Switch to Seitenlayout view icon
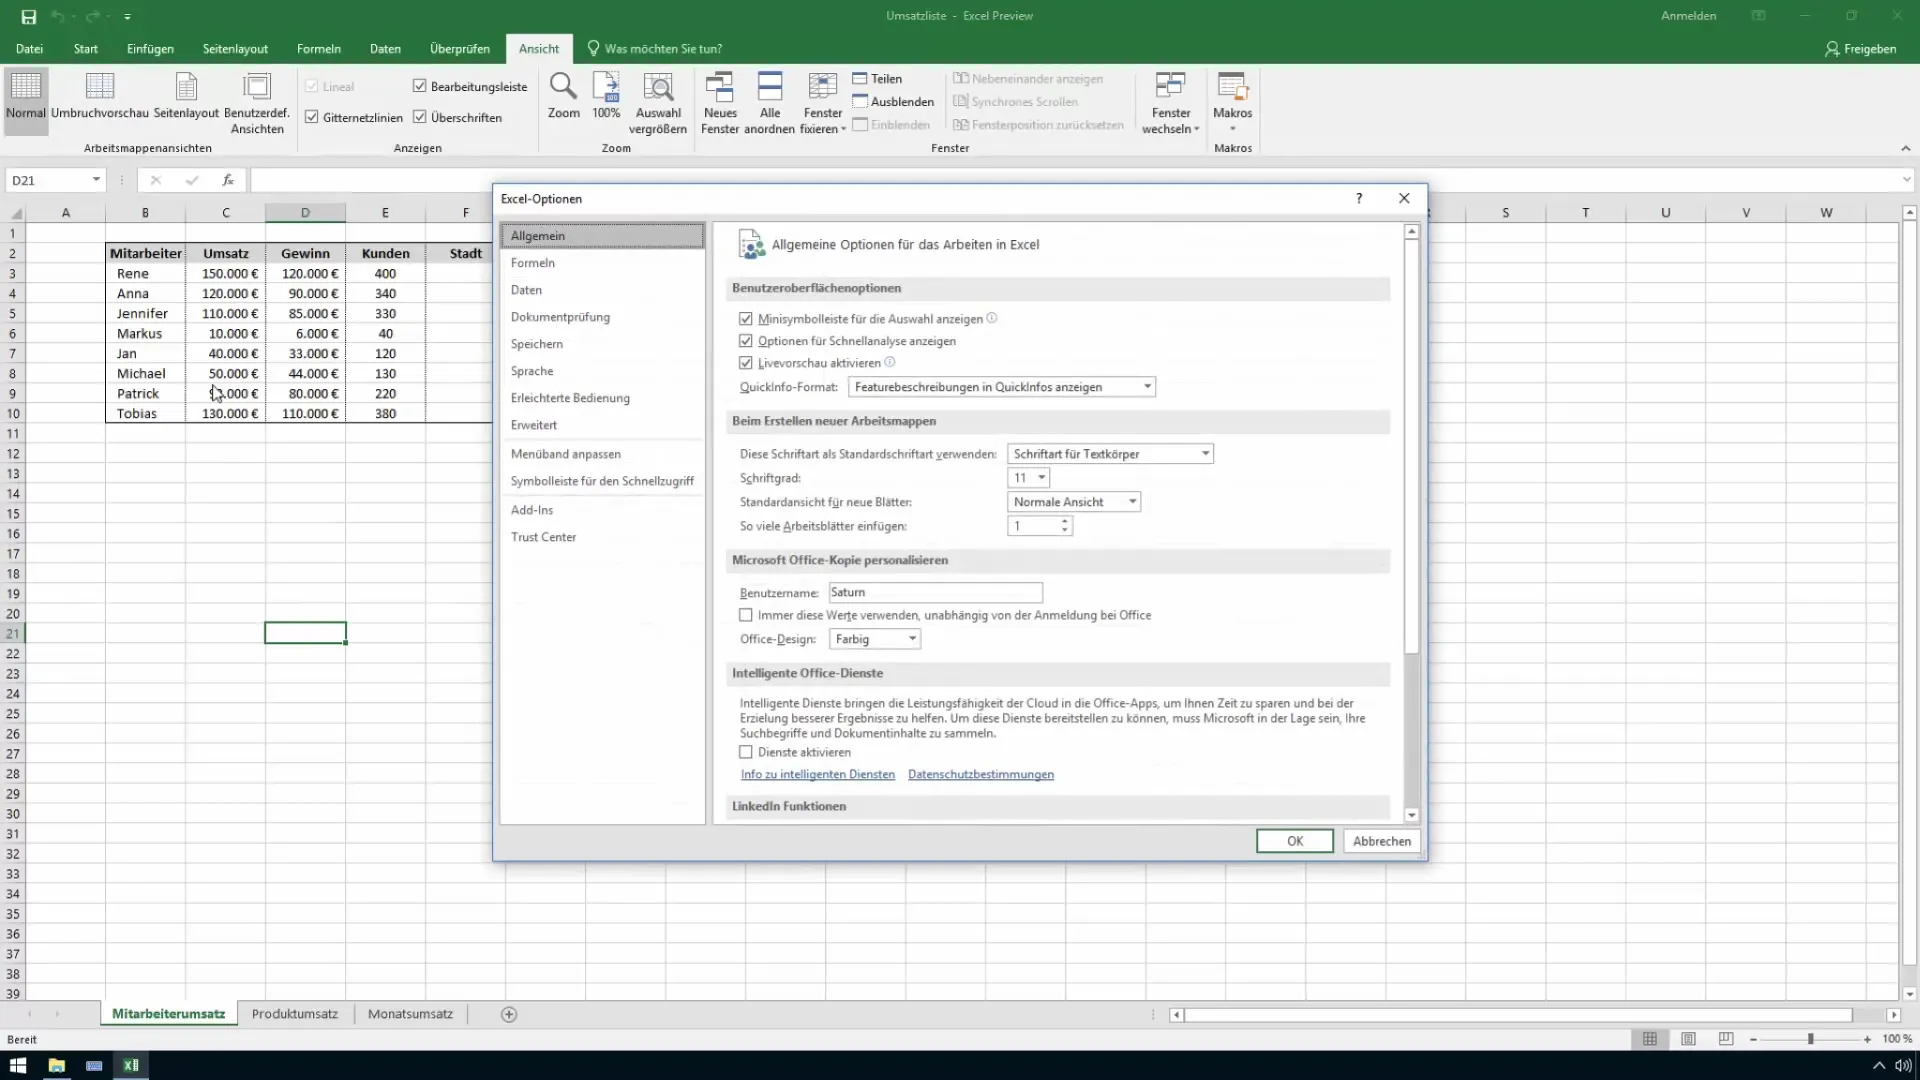This screenshot has height=1080, width=1920. coord(186,96)
